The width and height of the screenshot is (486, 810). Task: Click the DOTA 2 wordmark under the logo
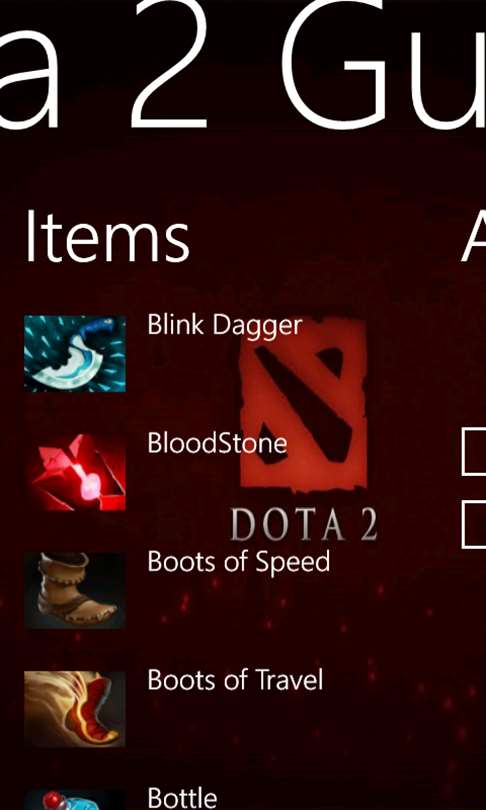(x=304, y=525)
